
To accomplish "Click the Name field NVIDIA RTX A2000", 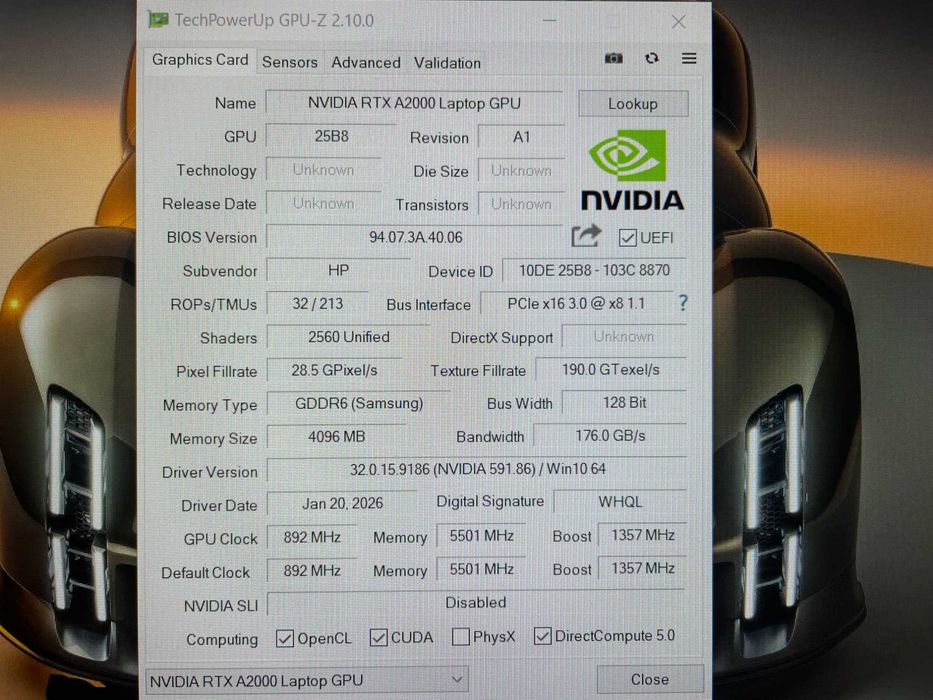I will [x=414, y=104].
